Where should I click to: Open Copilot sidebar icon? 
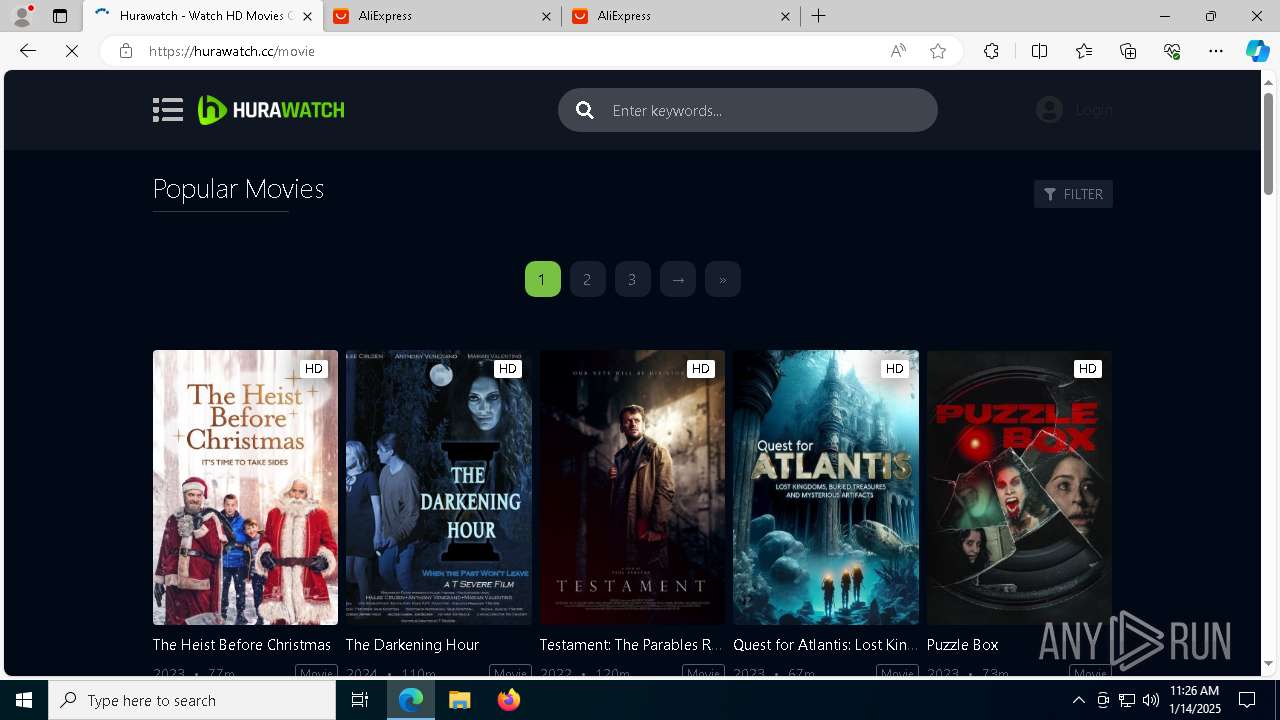[1257, 51]
